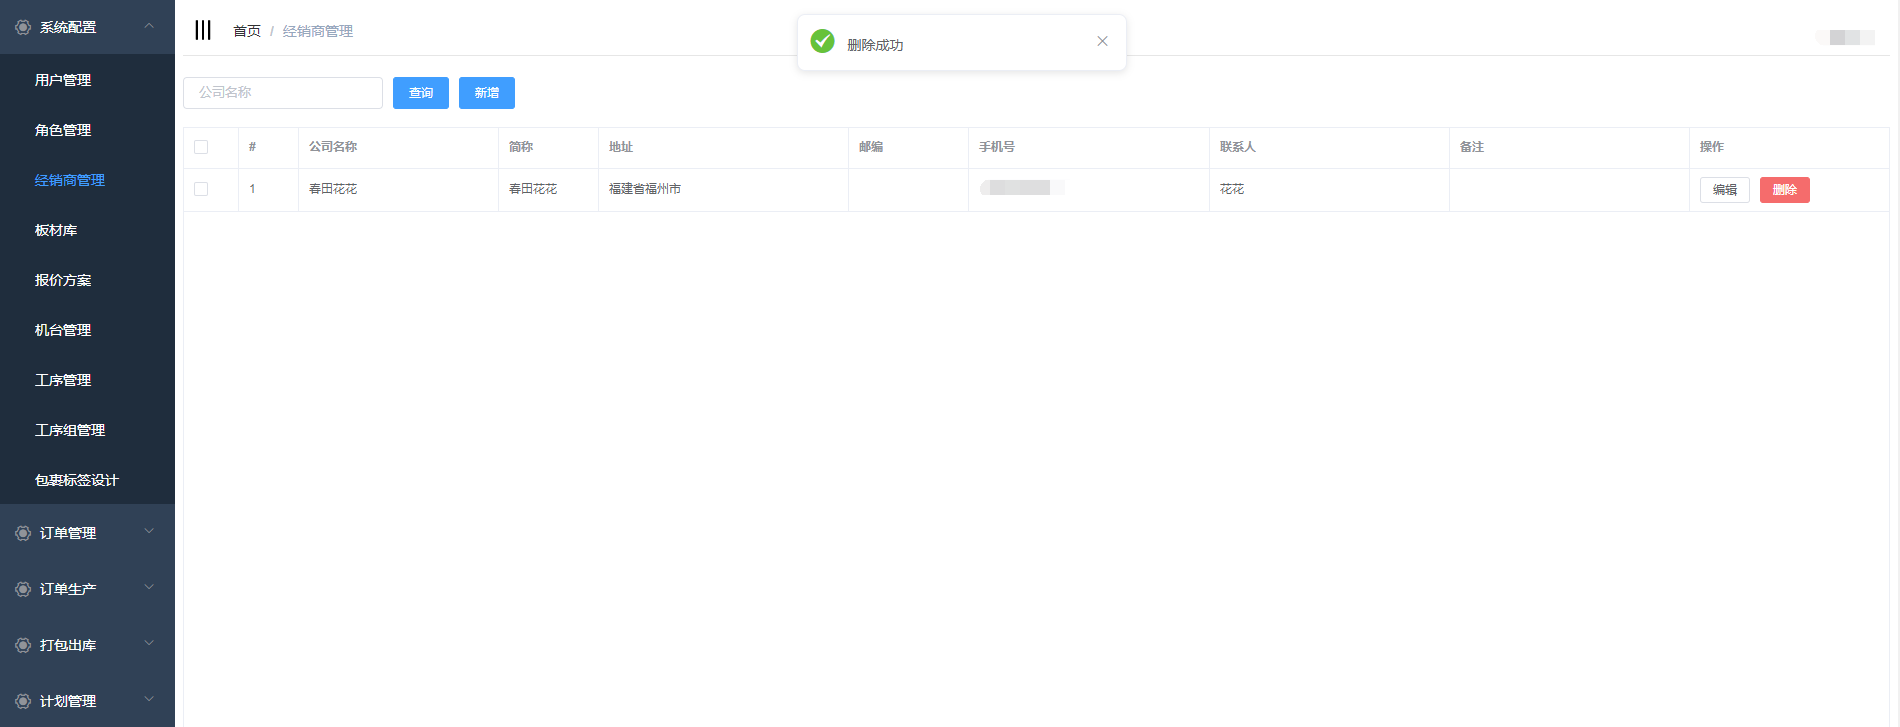
Task: Toggle the select-all checkbox in table header
Action: click(201, 147)
